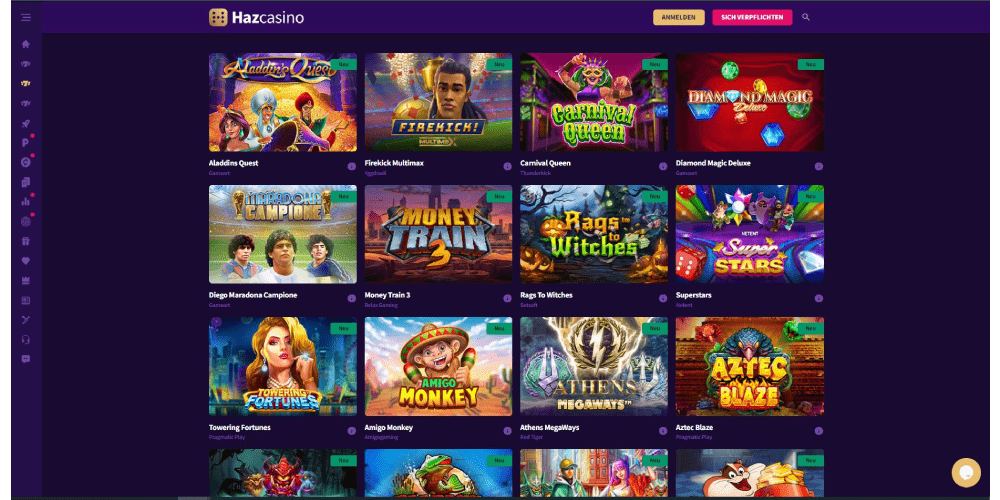Click the bar chart sidebar icon

pos(26,202)
